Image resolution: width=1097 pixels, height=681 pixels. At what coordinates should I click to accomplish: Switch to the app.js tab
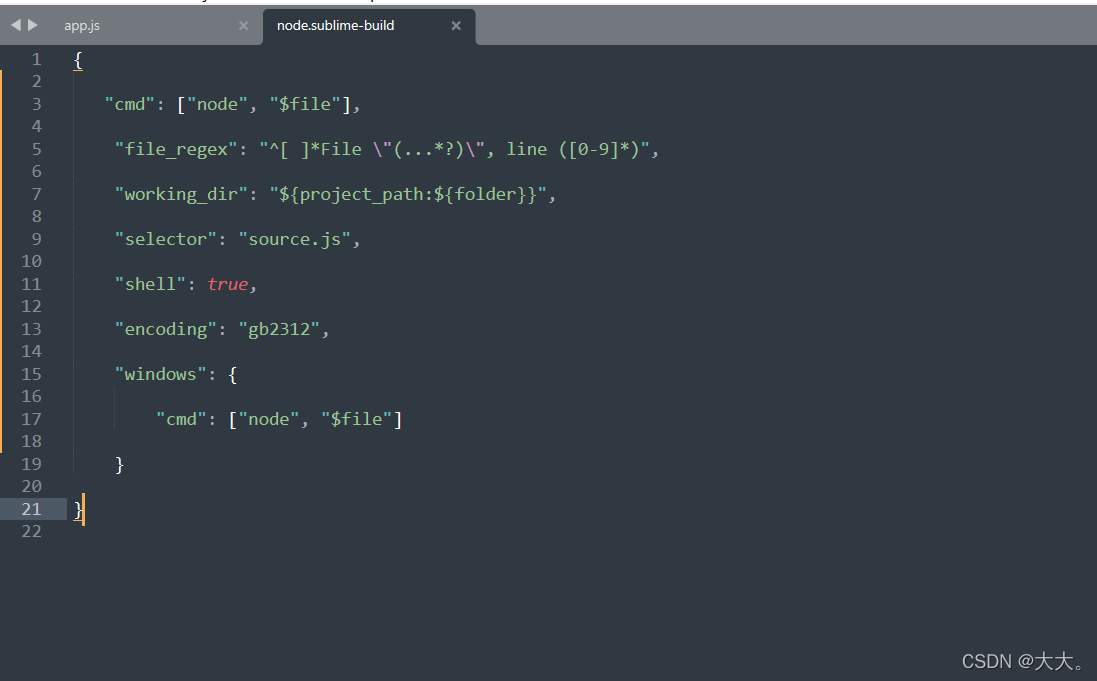click(82, 26)
